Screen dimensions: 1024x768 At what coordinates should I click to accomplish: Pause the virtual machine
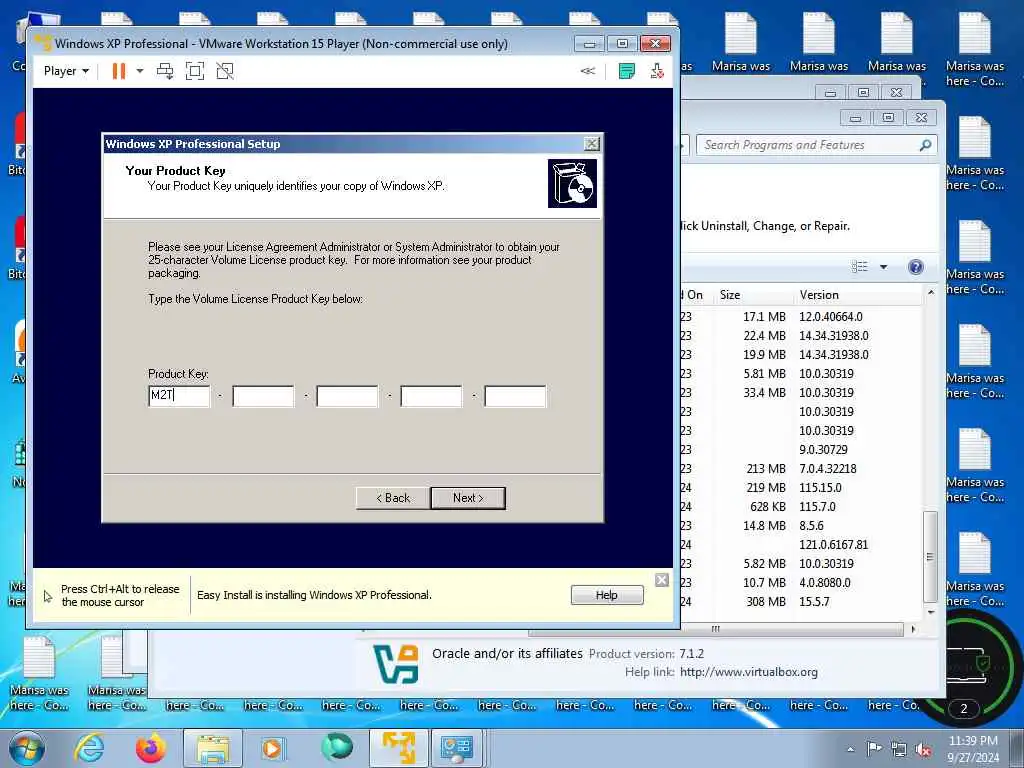click(118, 71)
